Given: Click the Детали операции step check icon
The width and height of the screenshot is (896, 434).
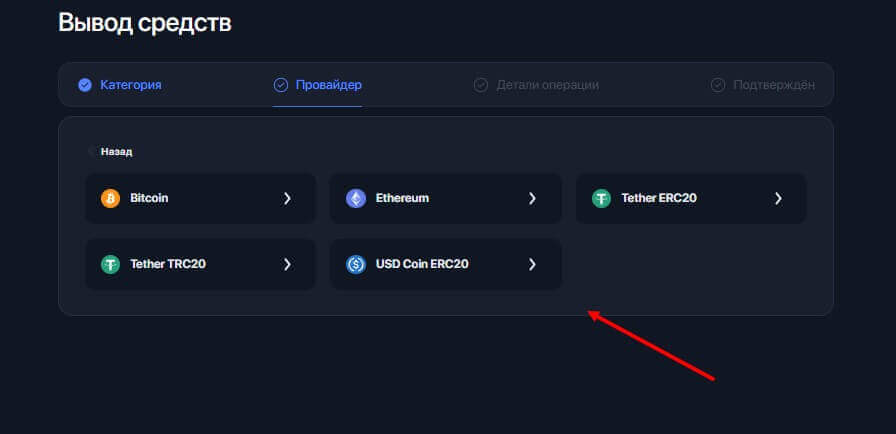Looking at the screenshot, I should (480, 85).
